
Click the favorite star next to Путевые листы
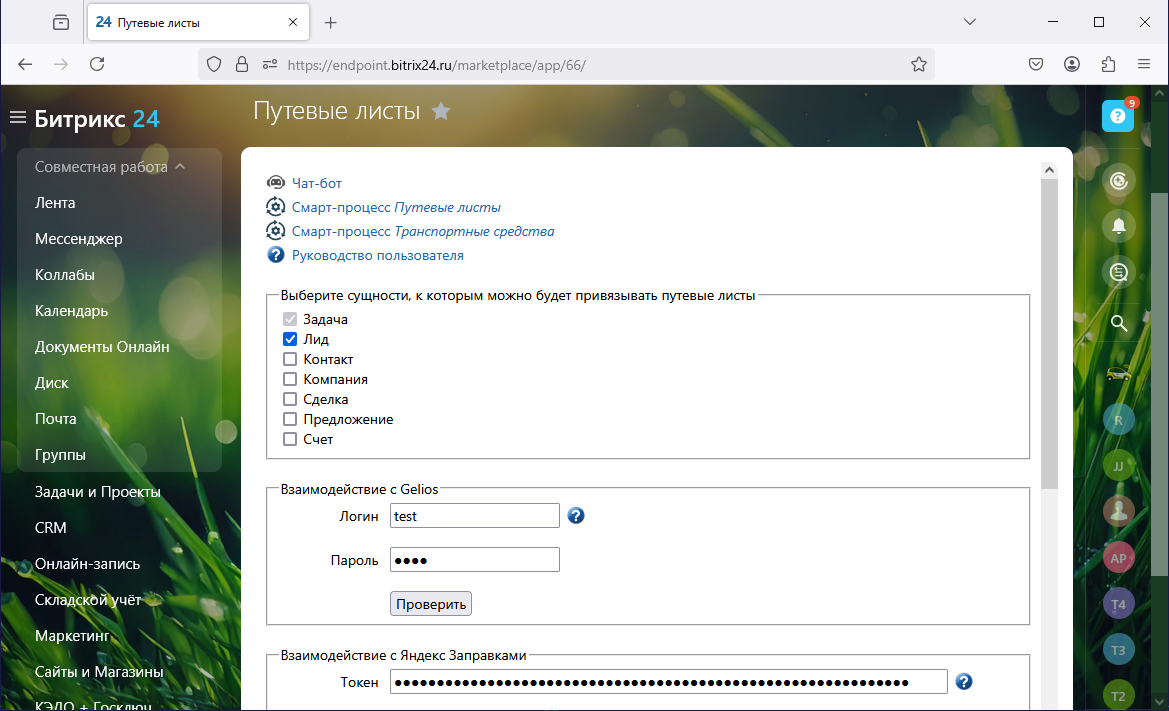point(441,112)
